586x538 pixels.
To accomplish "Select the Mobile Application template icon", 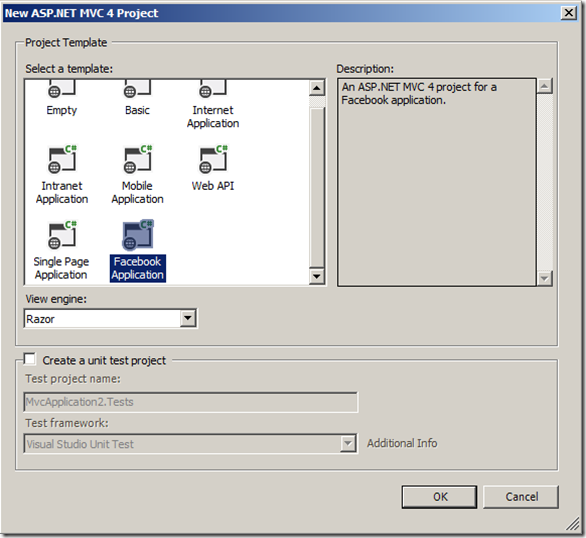I will coord(138,160).
